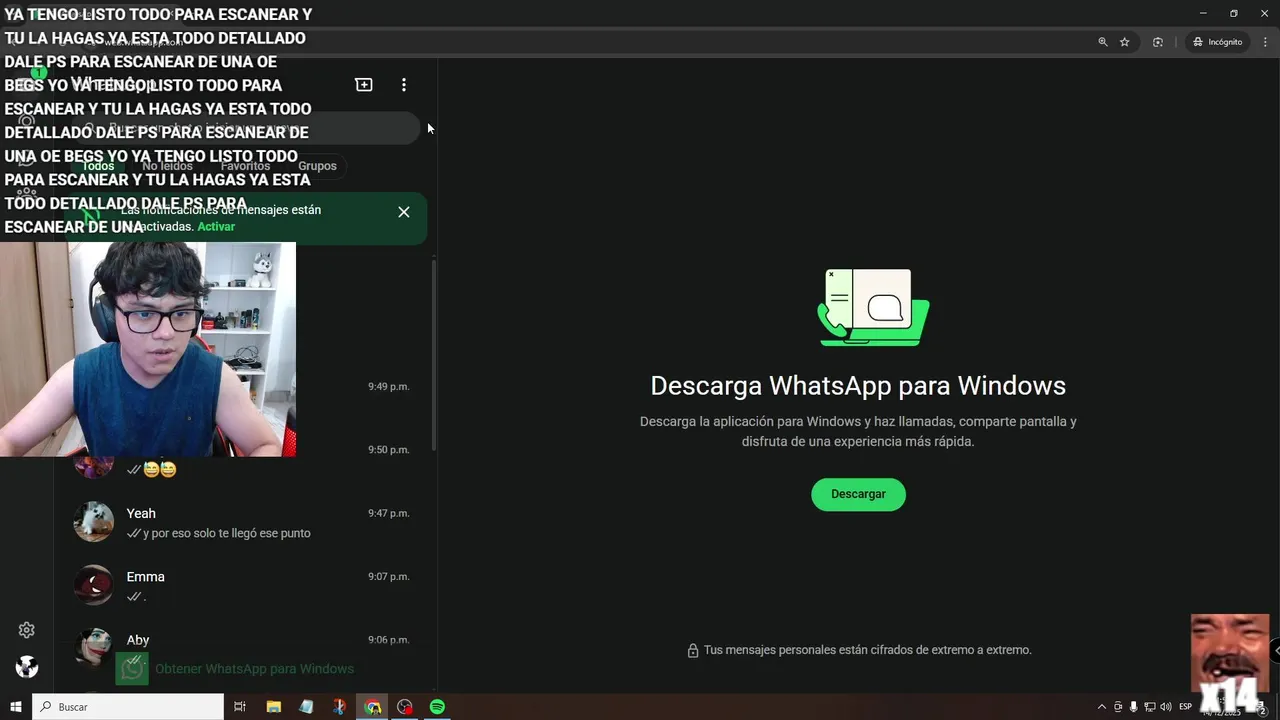Click the 9:07 p.m. timestamp on Emma's chat

pos(388,577)
